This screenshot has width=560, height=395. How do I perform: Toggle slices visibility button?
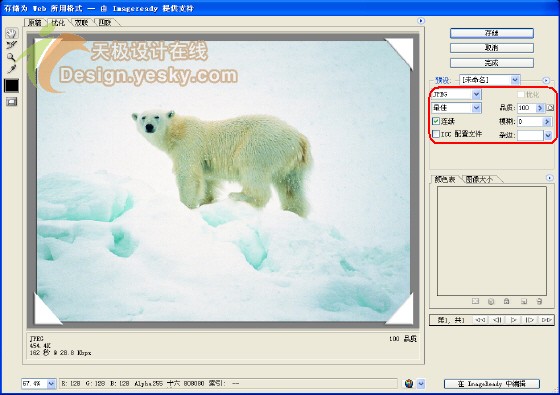(x=11, y=102)
